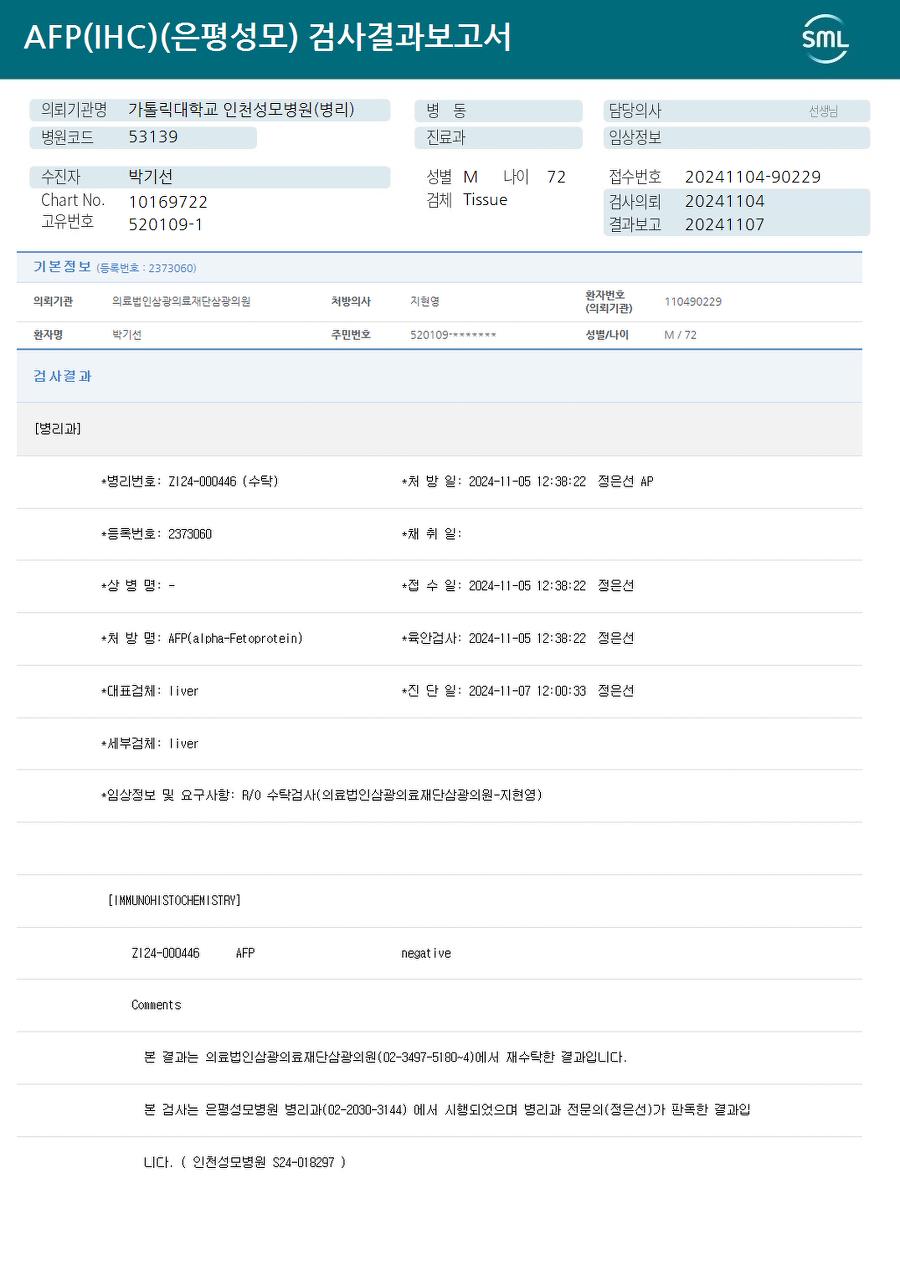Select the 담당의사 field
The width and height of the screenshot is (900, 1271).
pyautogui.click(x=736, y=111)
